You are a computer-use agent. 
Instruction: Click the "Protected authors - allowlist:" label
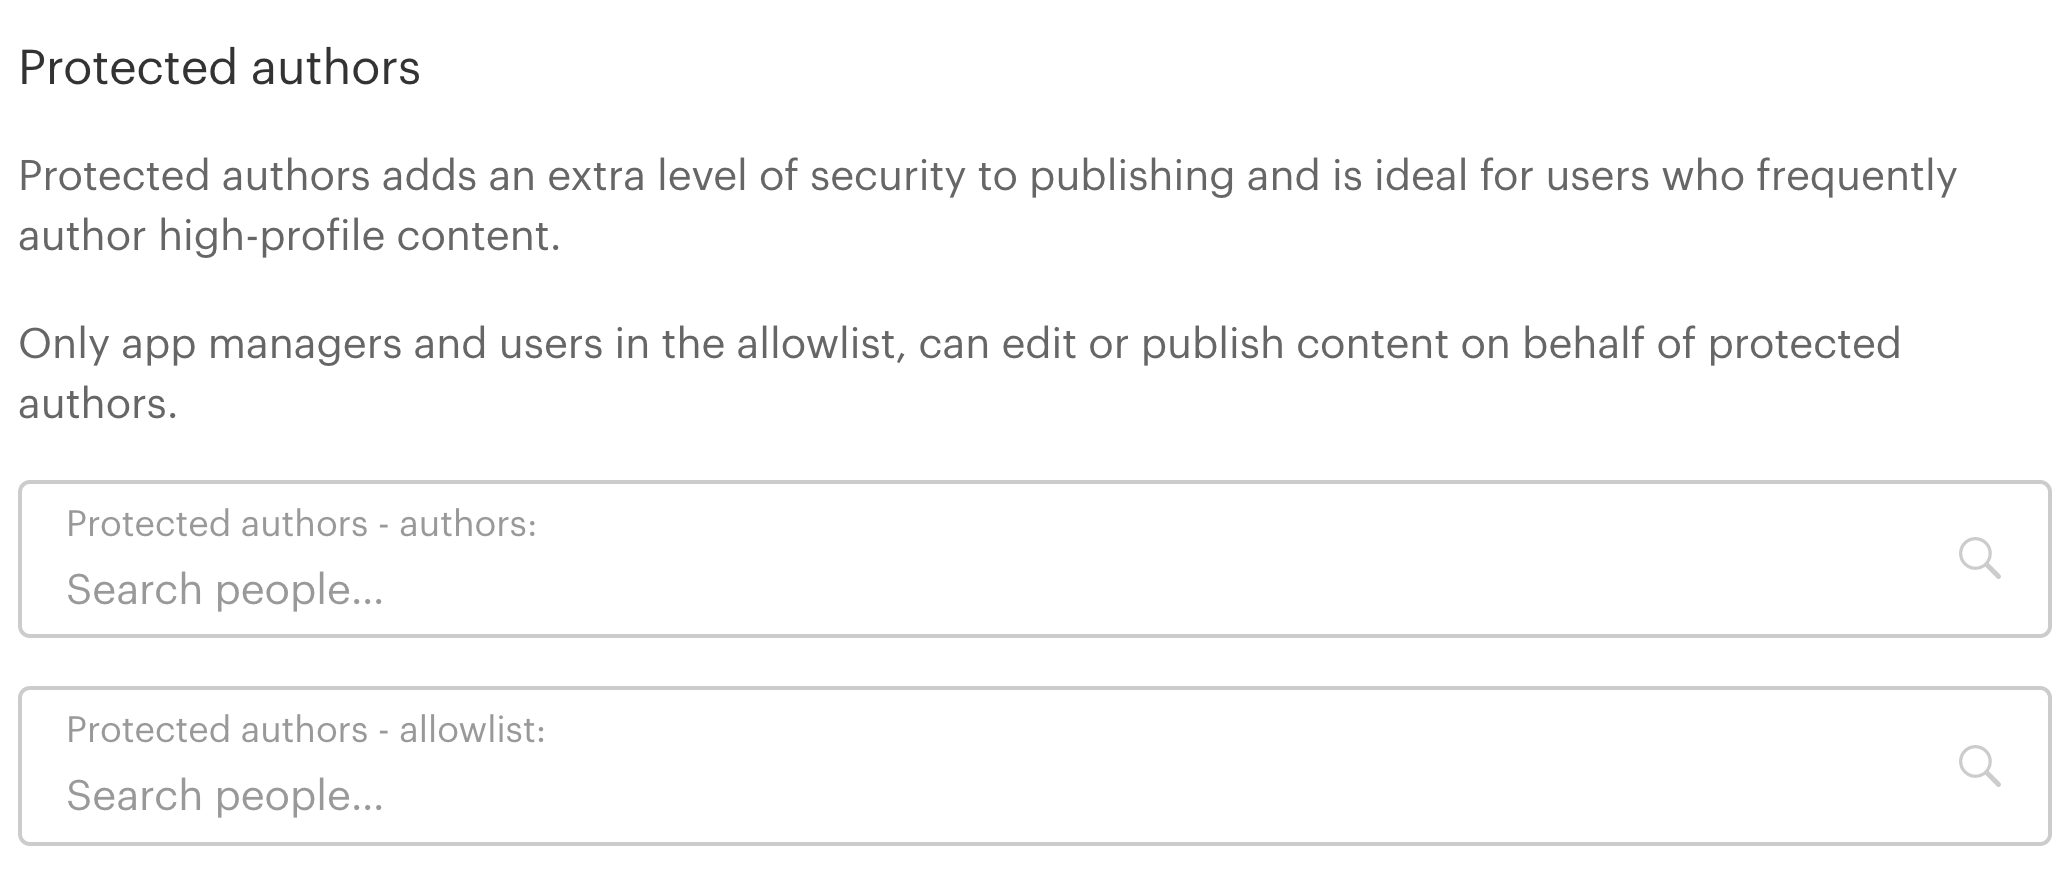point(305,730)
